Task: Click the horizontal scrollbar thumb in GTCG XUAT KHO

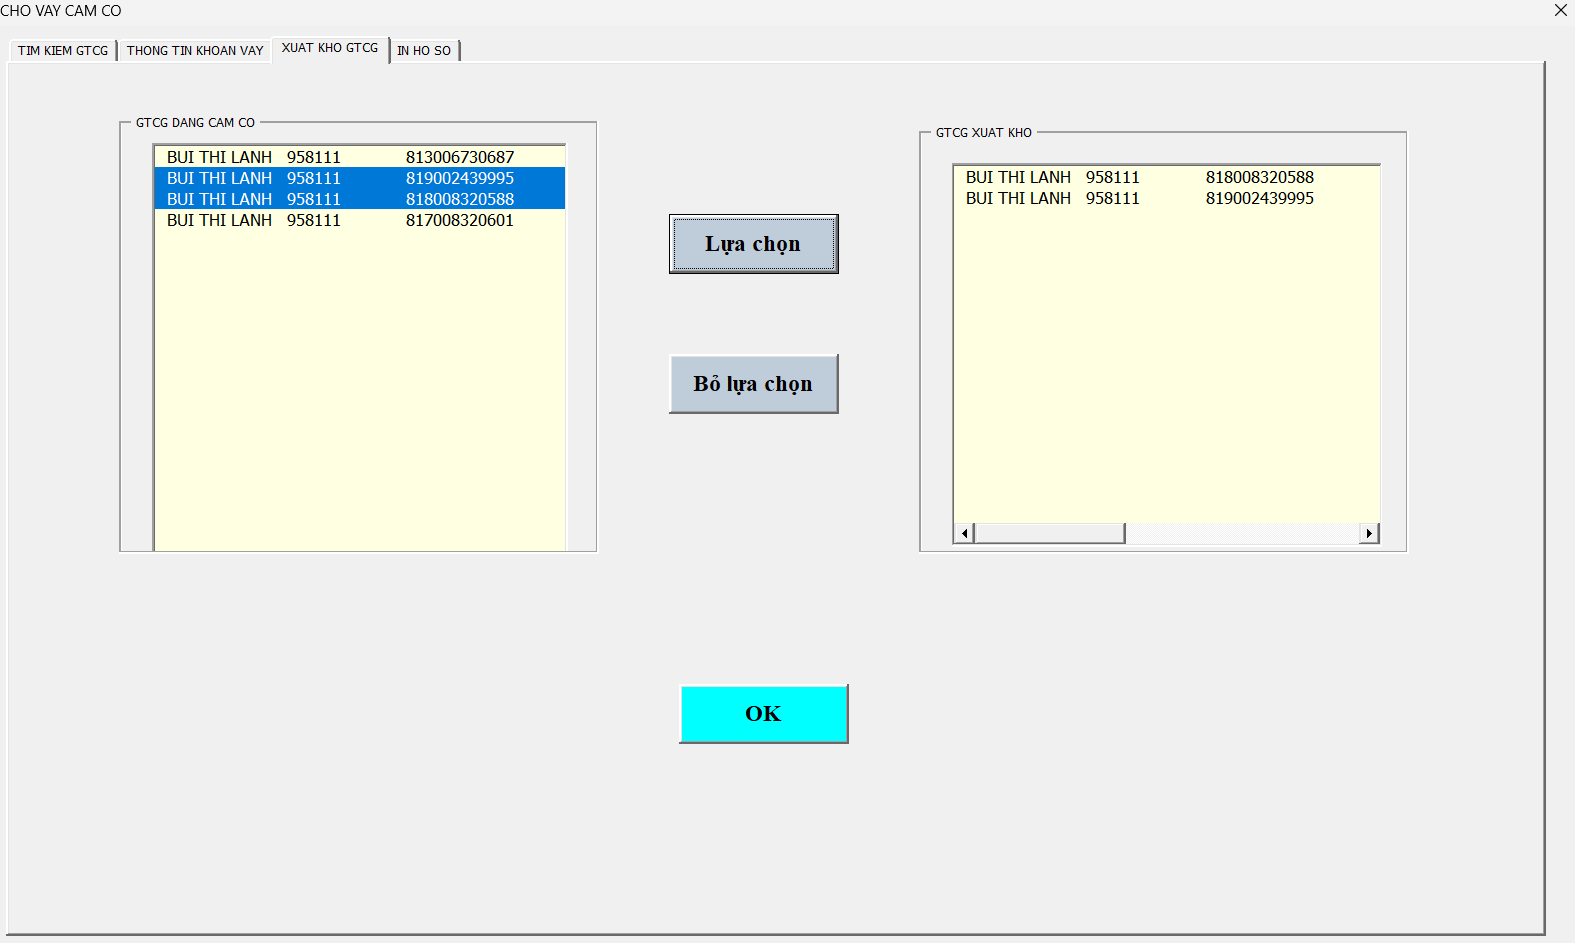Action: 1050,533
